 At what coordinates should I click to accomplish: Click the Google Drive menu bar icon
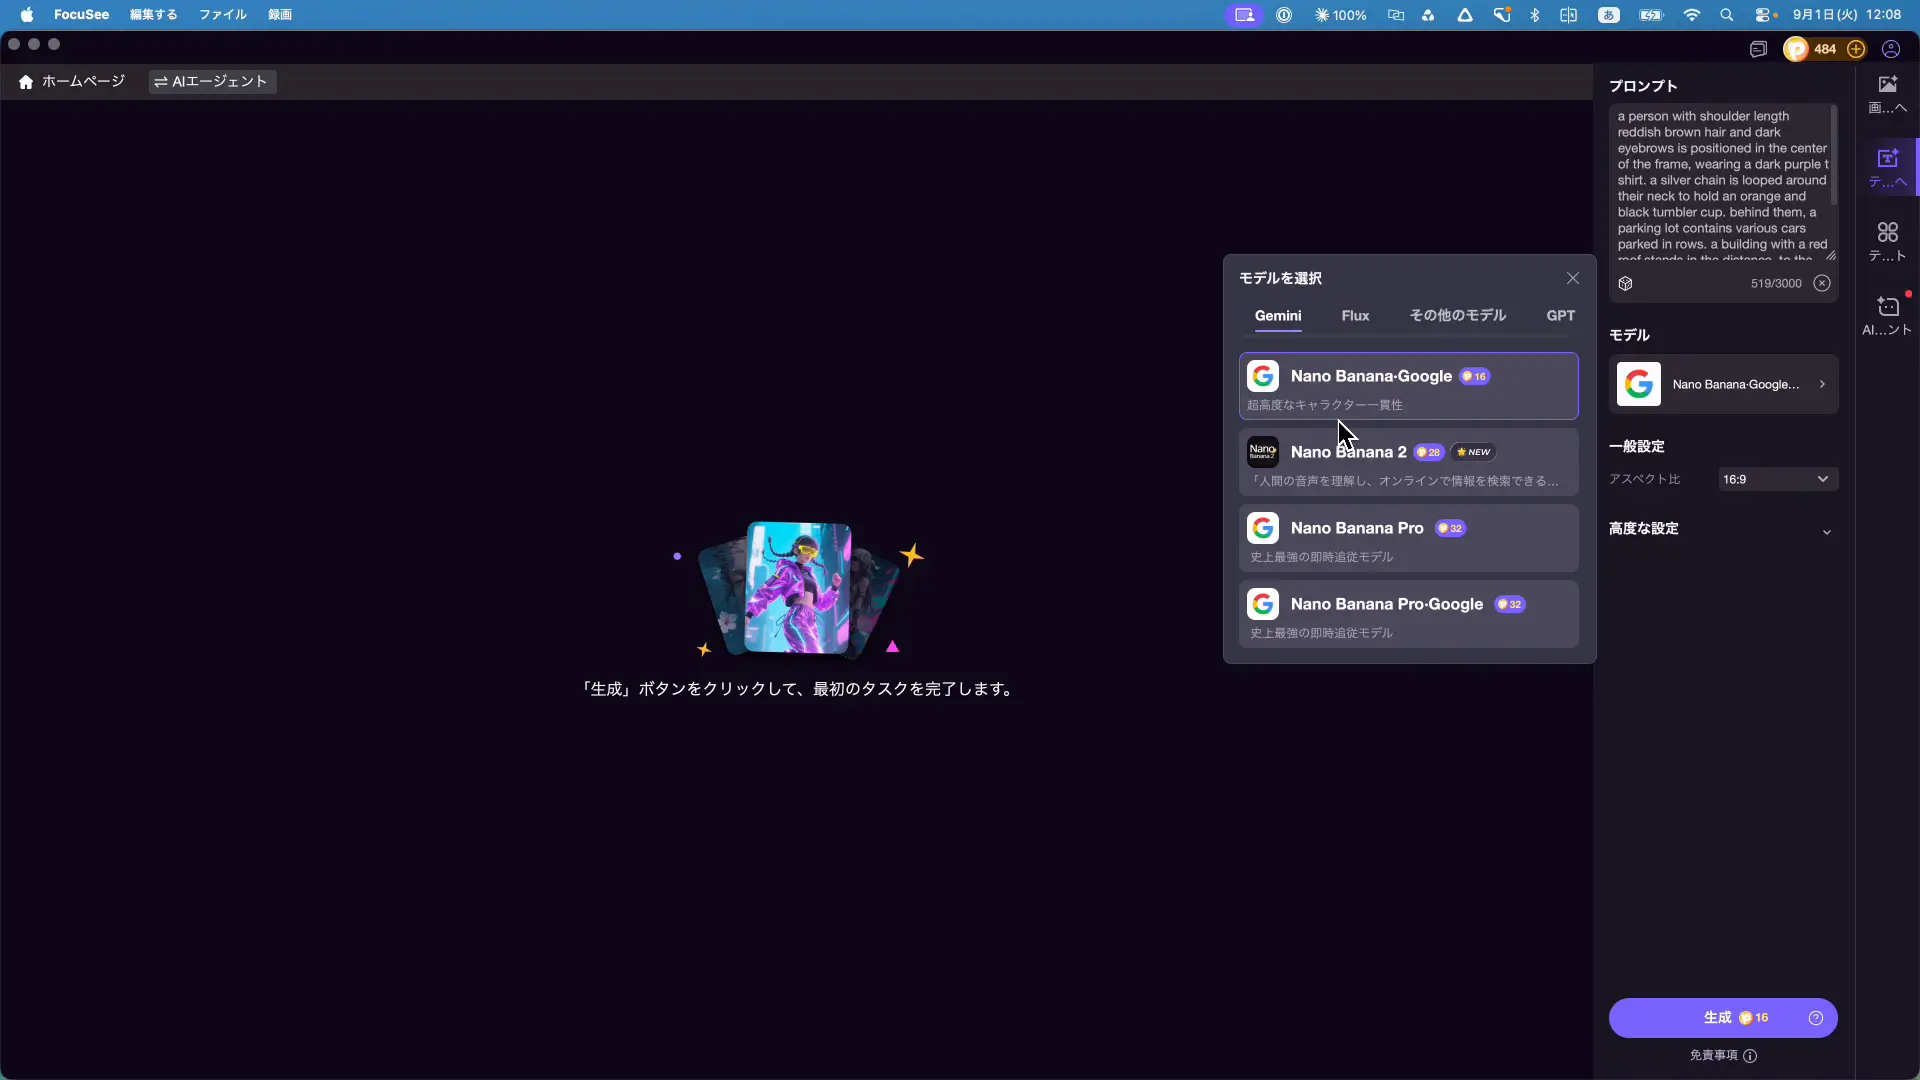coord(1465,15)
